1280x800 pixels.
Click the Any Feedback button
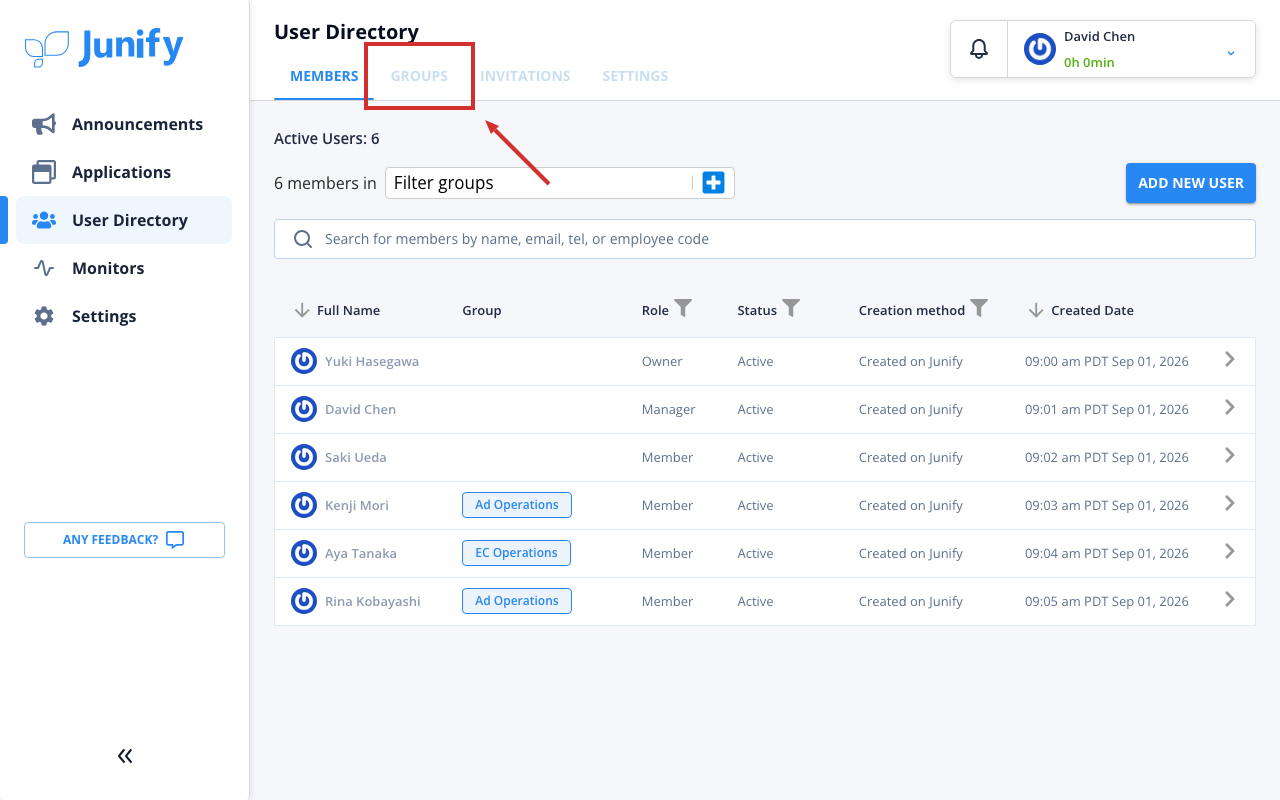(124, 540)
